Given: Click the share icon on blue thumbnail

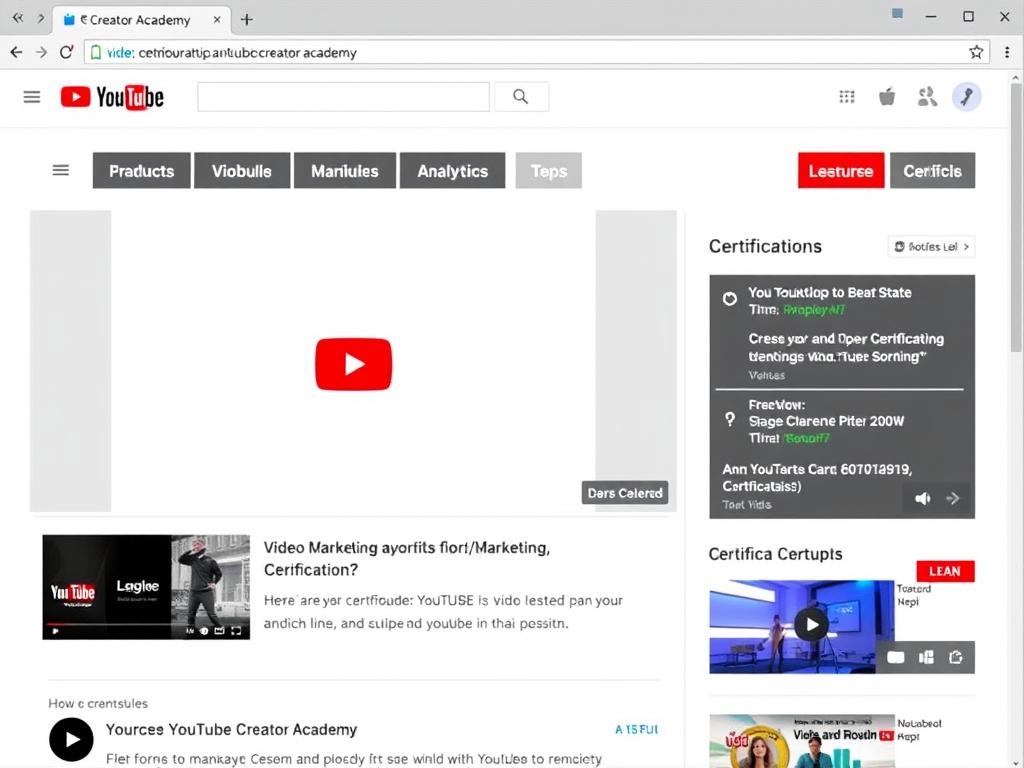Looking at the screenshot, I should point(955,657).
